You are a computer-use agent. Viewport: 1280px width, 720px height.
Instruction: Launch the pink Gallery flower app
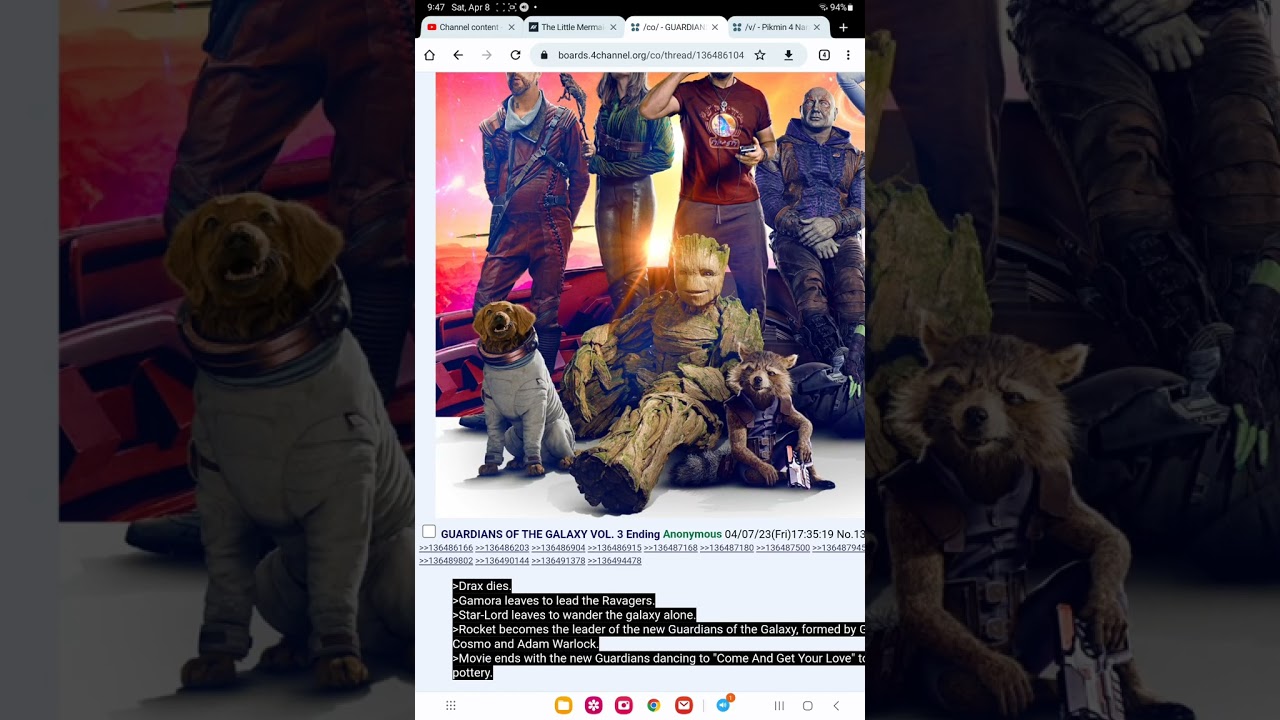click(x=594, y=706)
